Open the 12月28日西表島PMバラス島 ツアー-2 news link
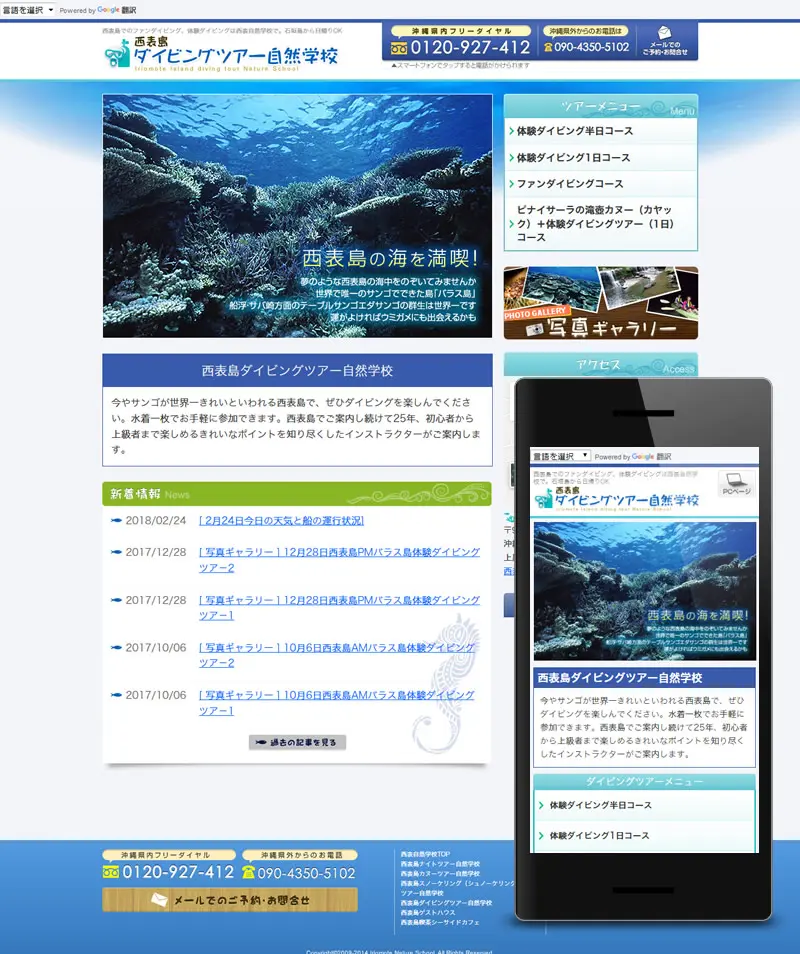Image resolution: width=800 pixels, height=954 pixels. pos(339,560)
